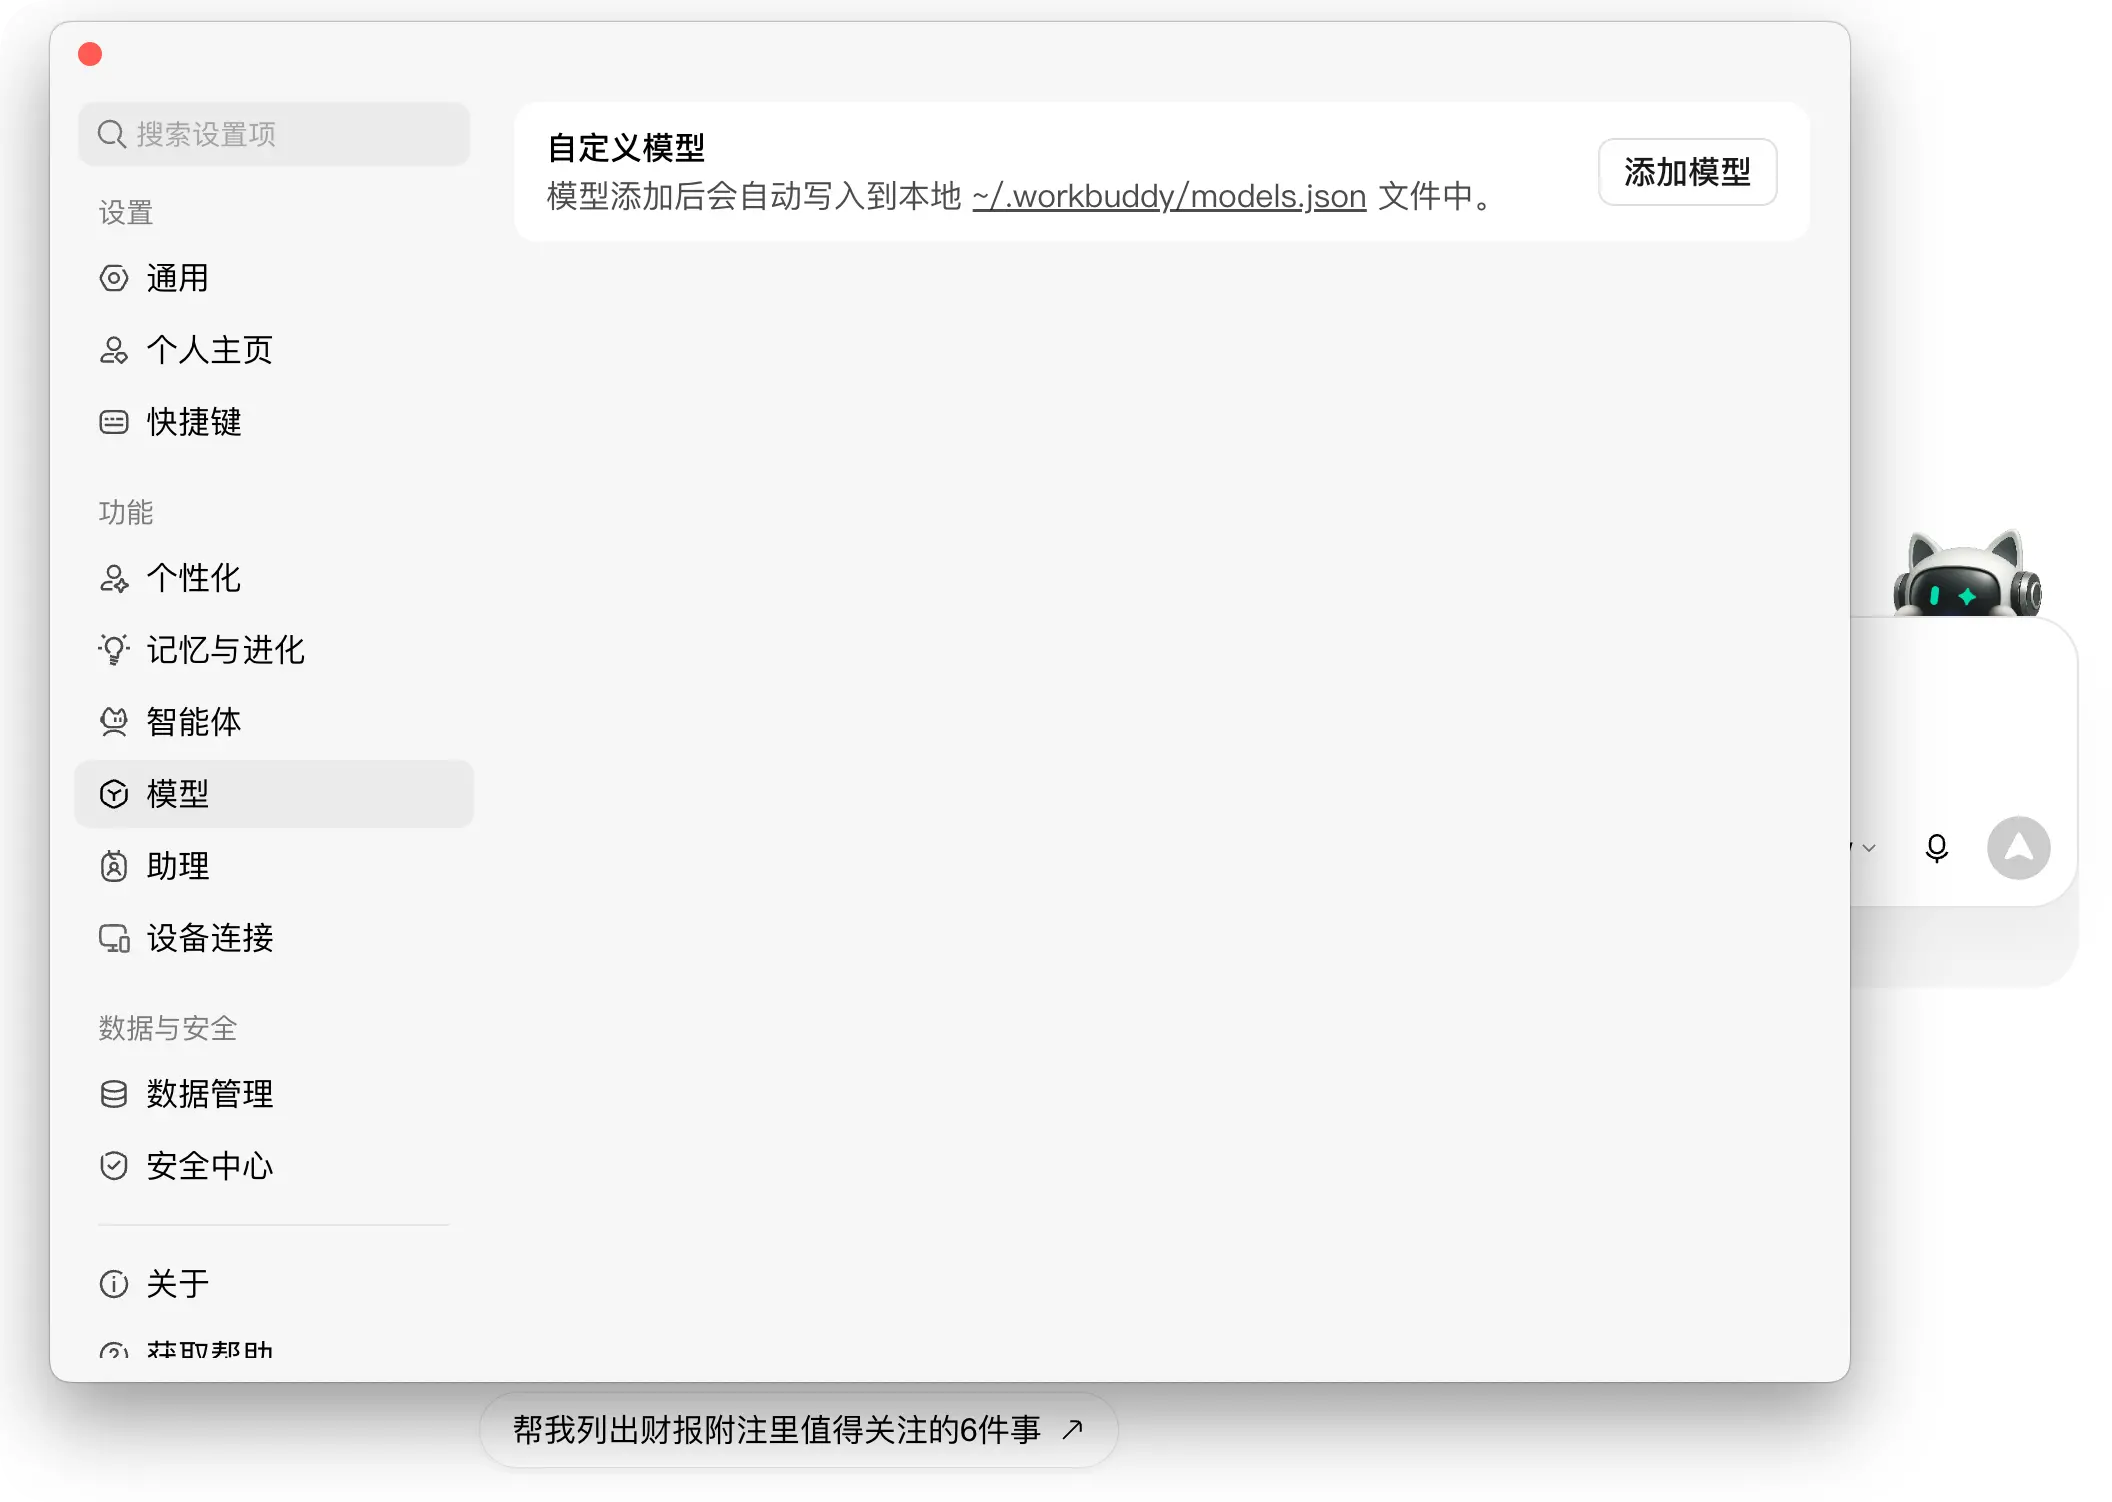Click the microphone voice input icon
The height and width of the screenshot is (1502, 2112).
pyautogui.click(x=1937, y=848)
